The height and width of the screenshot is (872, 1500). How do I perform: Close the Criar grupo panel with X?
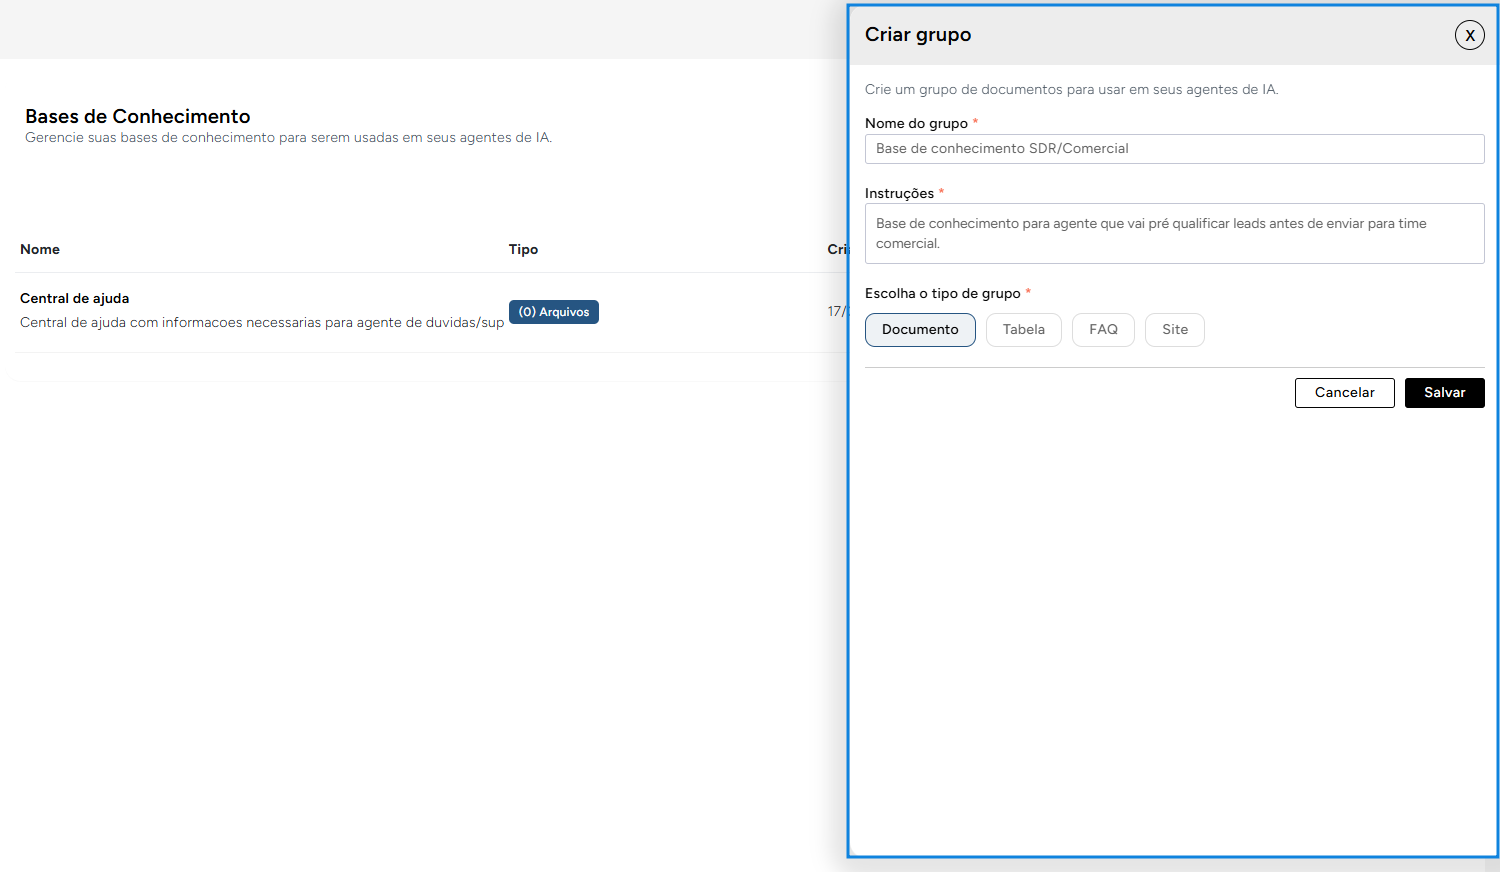[x=1469, y=35]
